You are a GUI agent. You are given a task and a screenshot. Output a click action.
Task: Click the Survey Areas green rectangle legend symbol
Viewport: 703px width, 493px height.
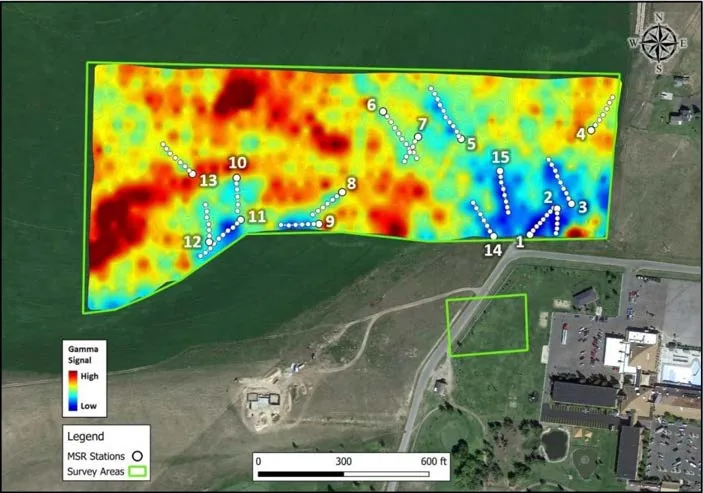click(x=138, y=471)
